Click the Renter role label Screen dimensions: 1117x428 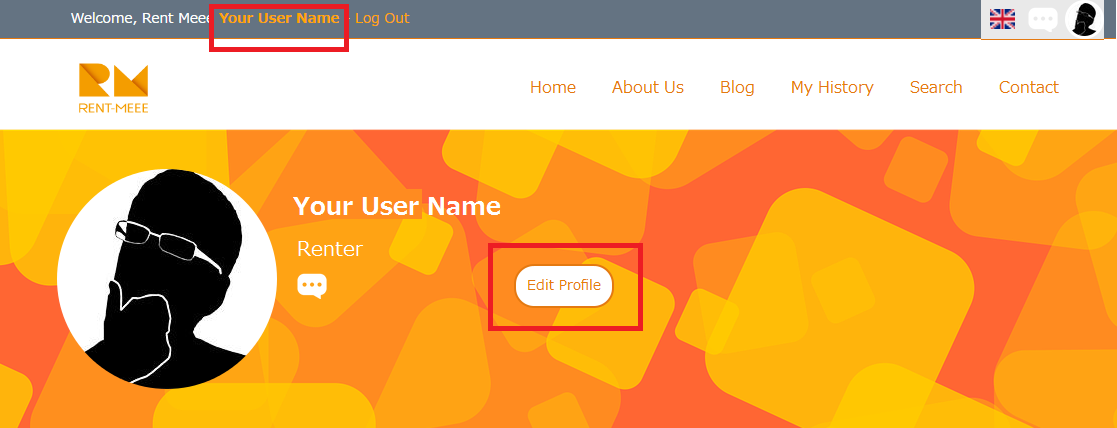(x=330, y=249)
